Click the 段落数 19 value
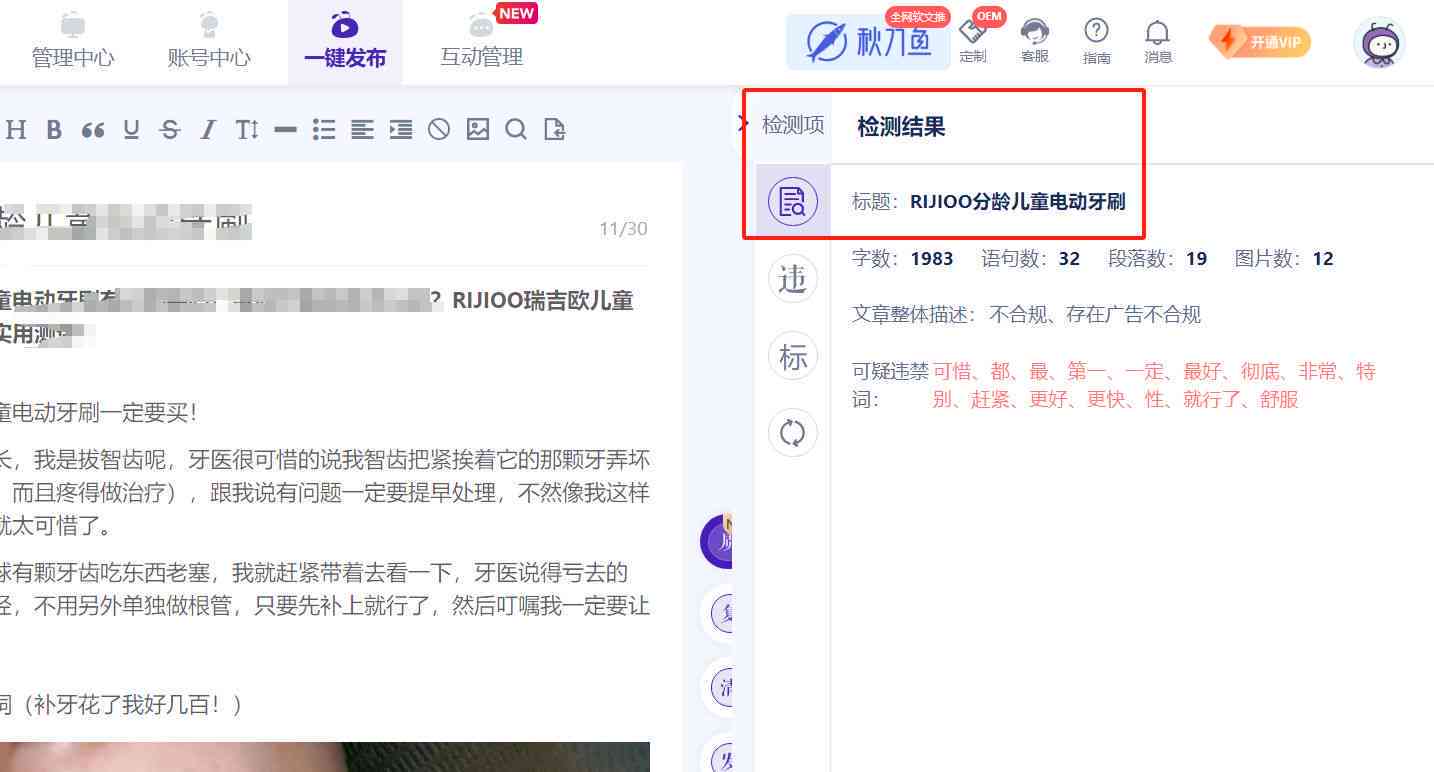 [1196, 259]
